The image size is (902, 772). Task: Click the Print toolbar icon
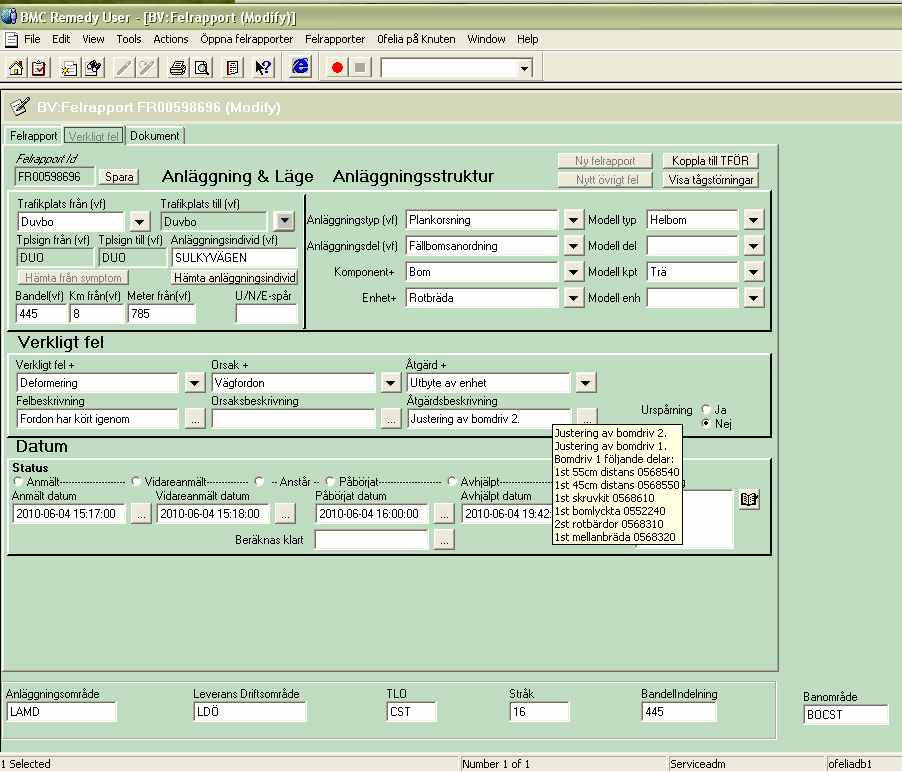(178, 68)
